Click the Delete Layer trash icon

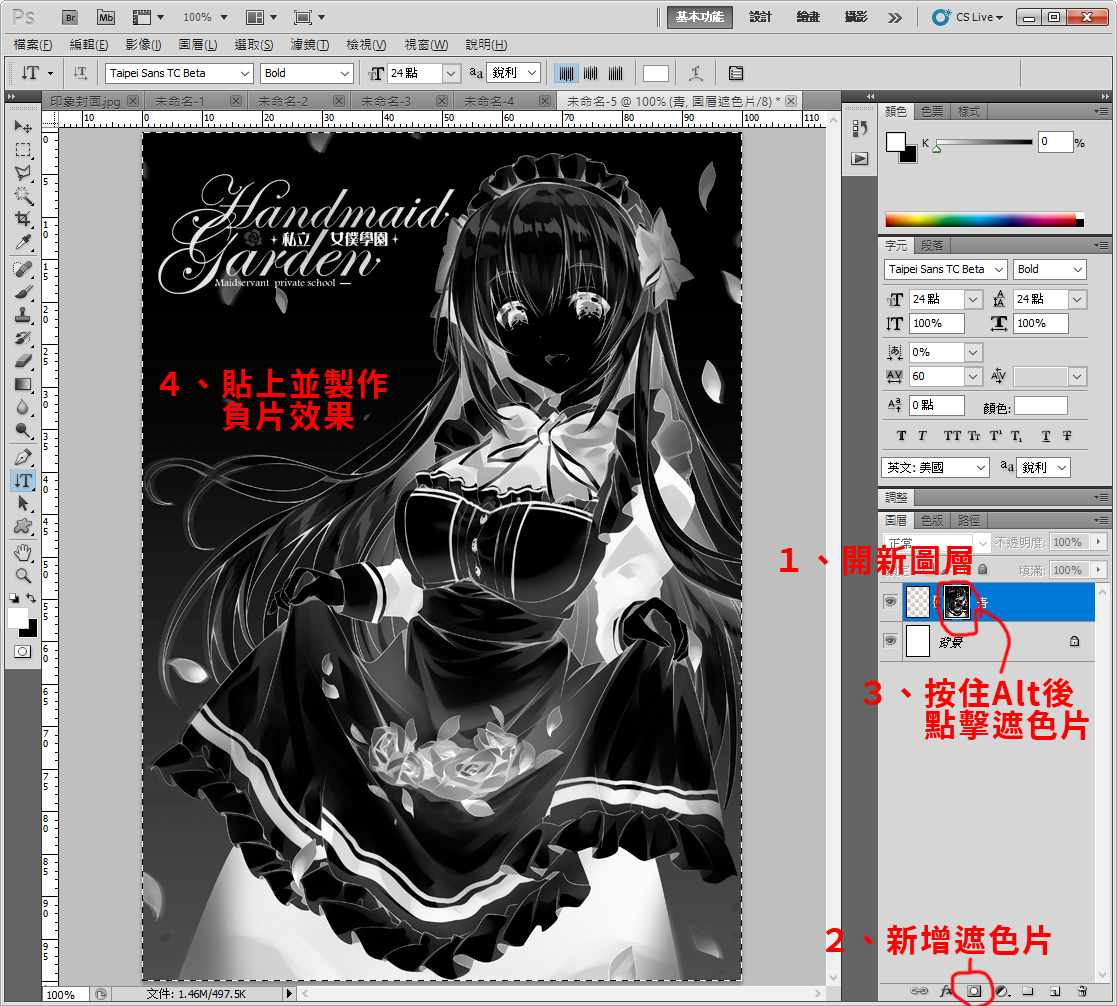(x=1082, y=991)
